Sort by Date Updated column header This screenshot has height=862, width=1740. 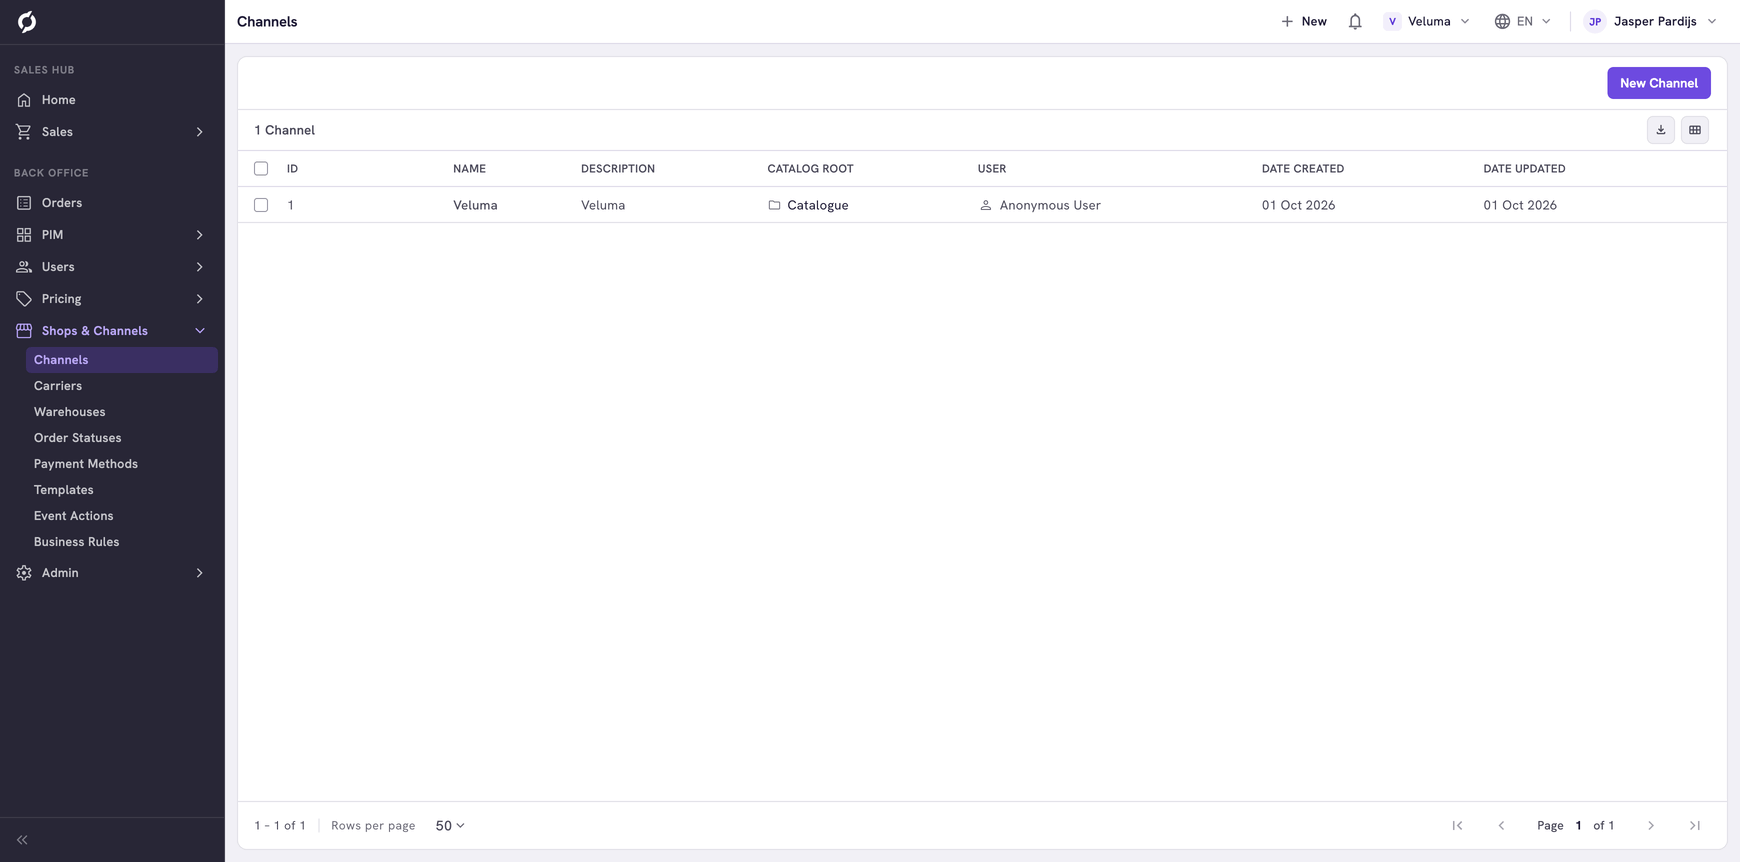point(1524,169)
